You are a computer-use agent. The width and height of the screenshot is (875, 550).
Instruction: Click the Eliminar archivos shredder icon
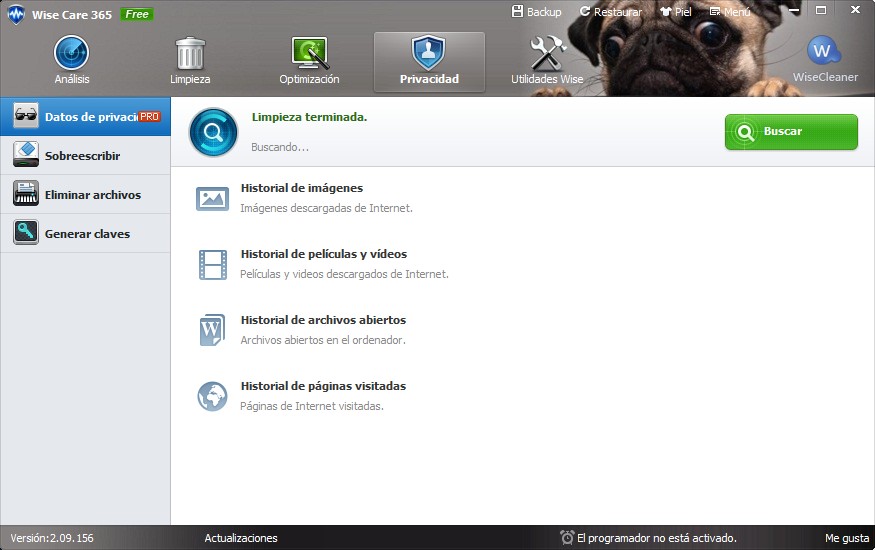pyautogui.click(x=26, y=194)
